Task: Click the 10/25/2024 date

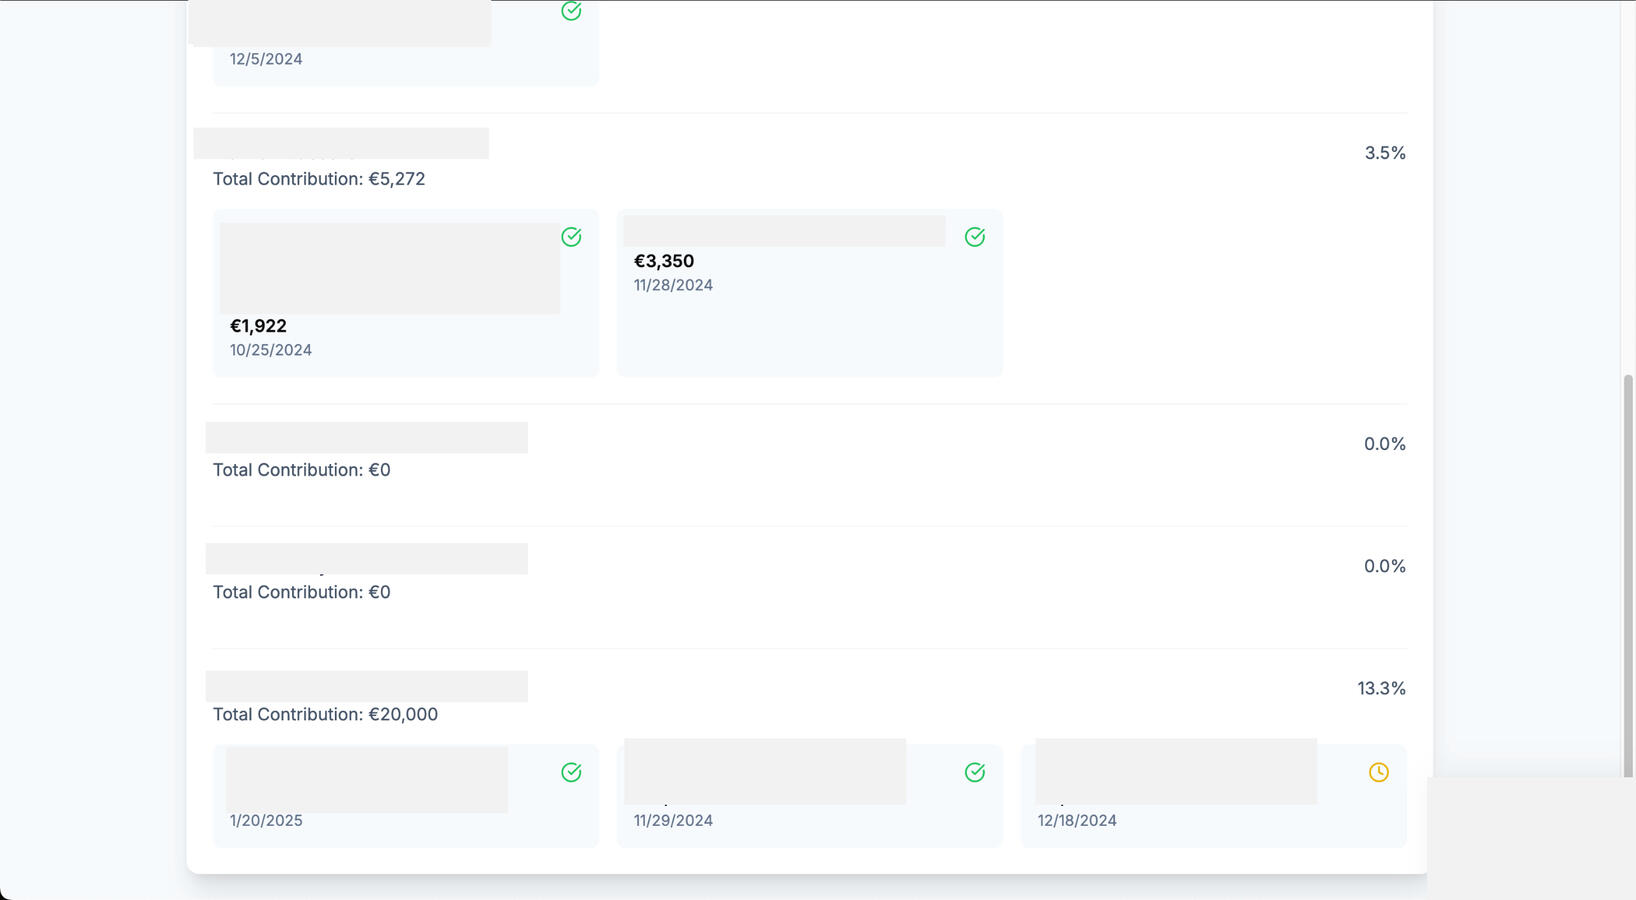Action: point(271,350)
